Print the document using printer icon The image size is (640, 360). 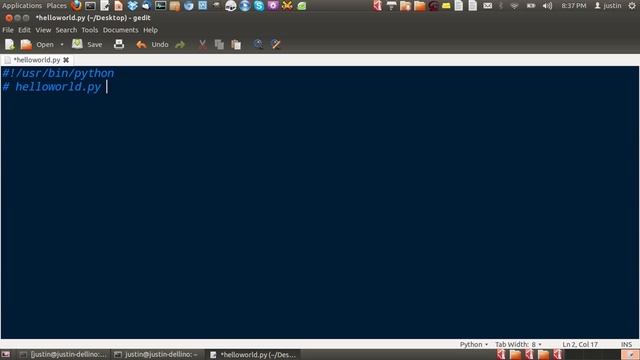pos(119,44)
